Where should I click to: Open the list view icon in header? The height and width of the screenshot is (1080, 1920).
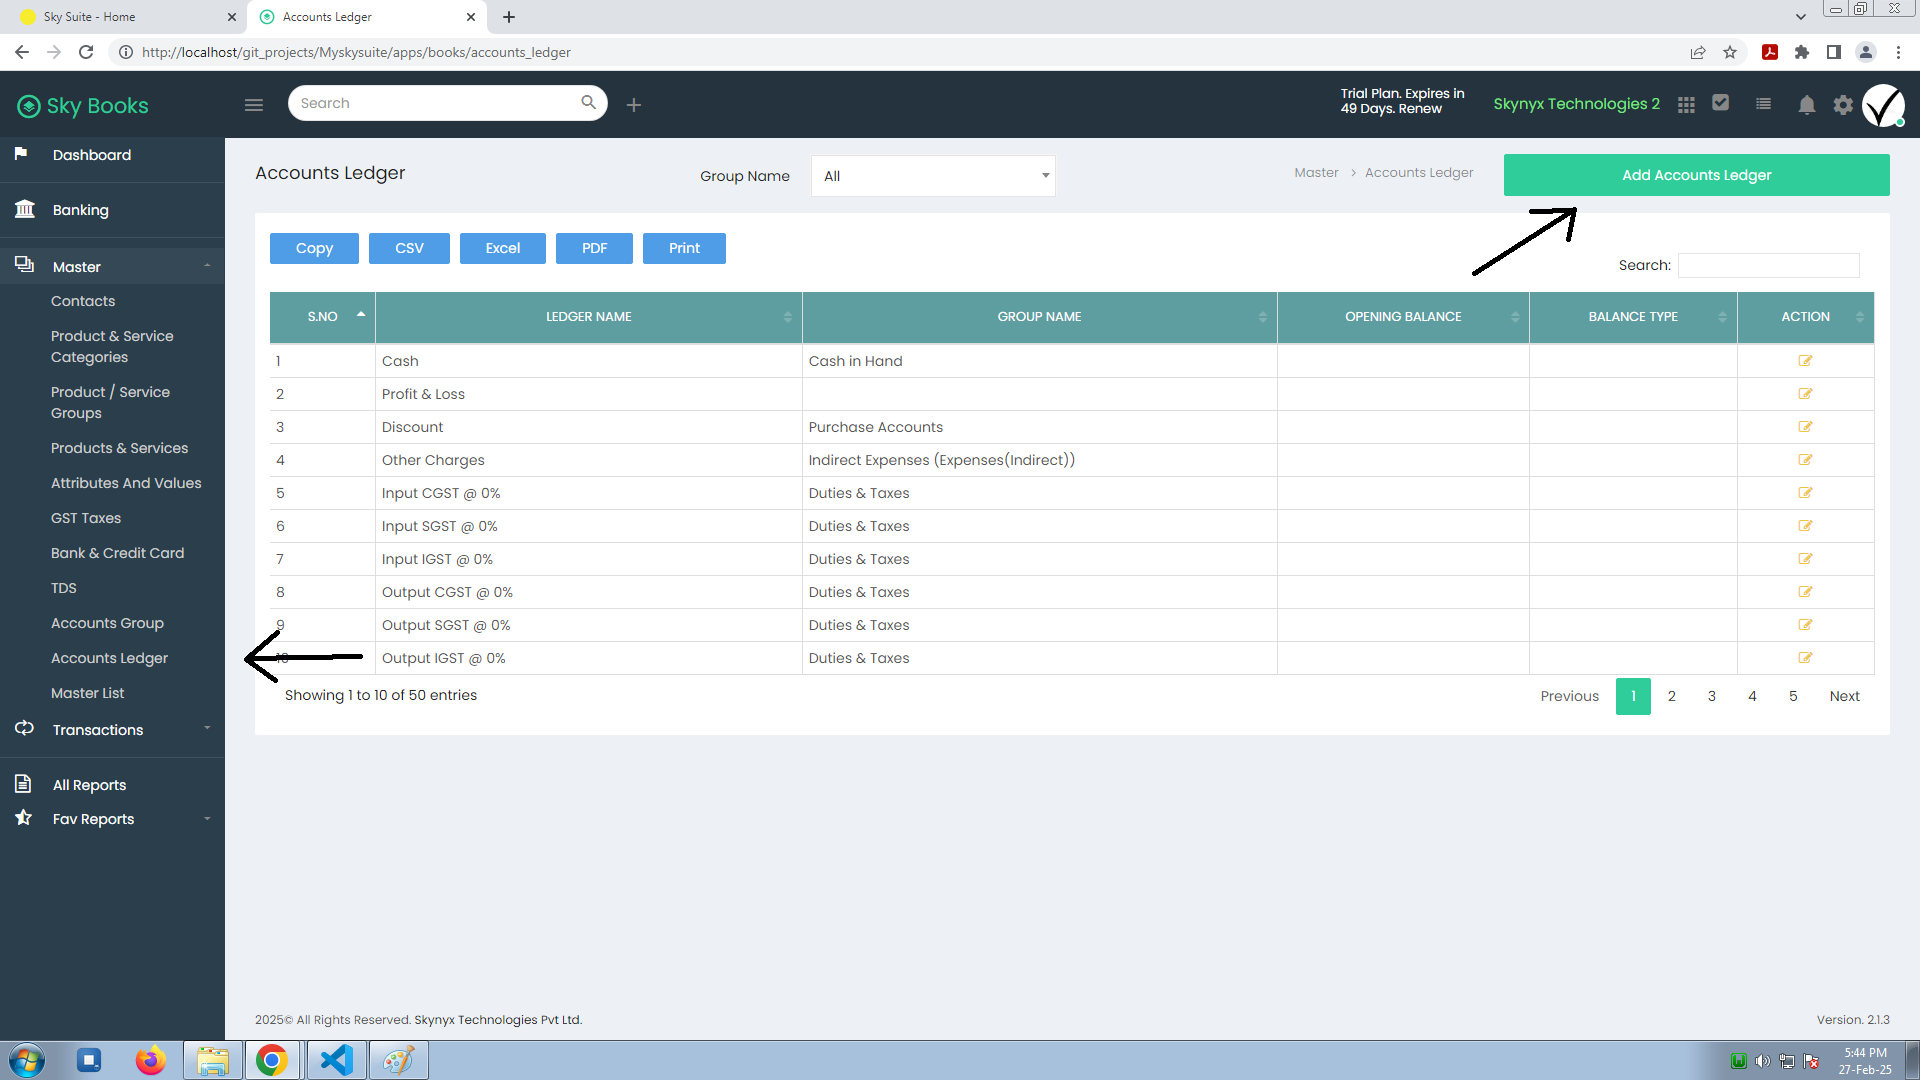(x=1763, y=103)
